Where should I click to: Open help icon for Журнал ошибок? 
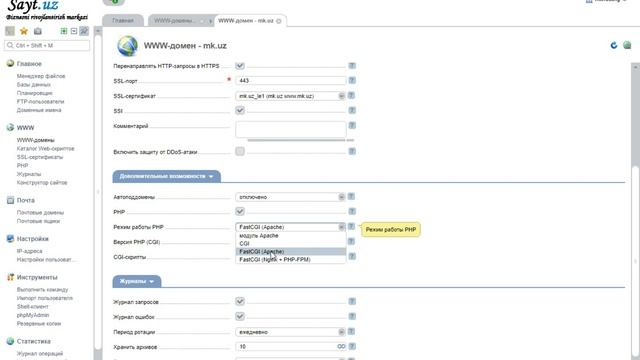point(352,317)
